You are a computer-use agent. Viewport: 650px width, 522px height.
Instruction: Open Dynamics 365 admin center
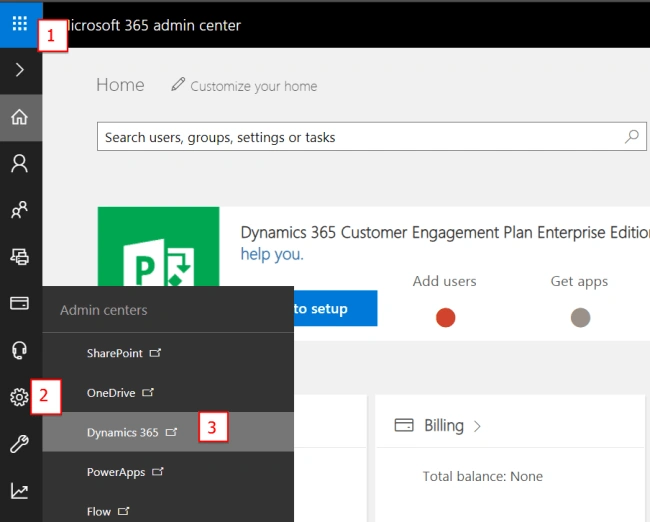click(168, 432)
